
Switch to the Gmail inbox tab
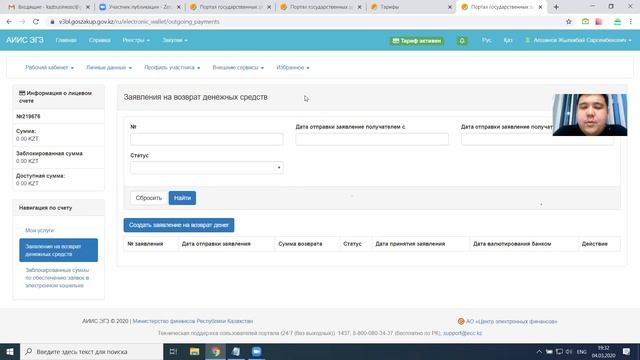click(48, 7)
